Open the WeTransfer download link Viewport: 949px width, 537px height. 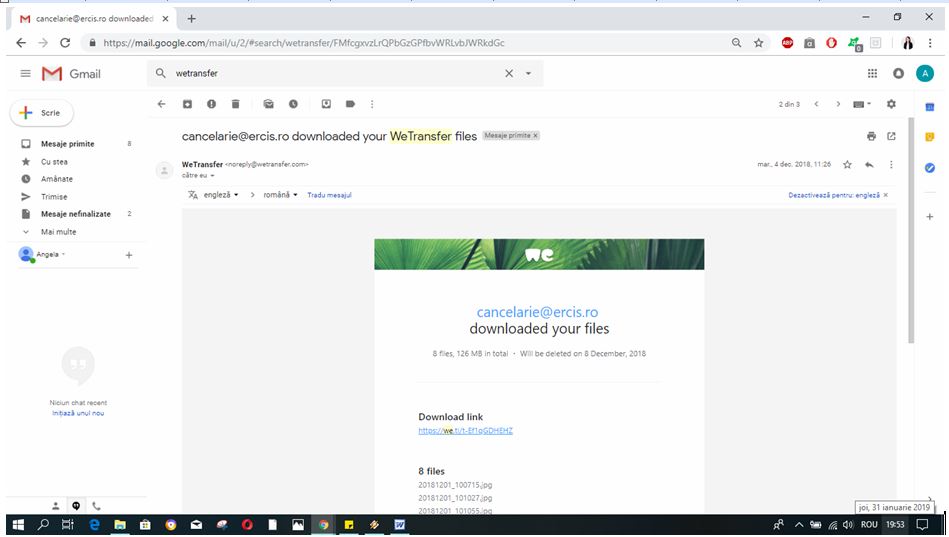click(465, 431)
